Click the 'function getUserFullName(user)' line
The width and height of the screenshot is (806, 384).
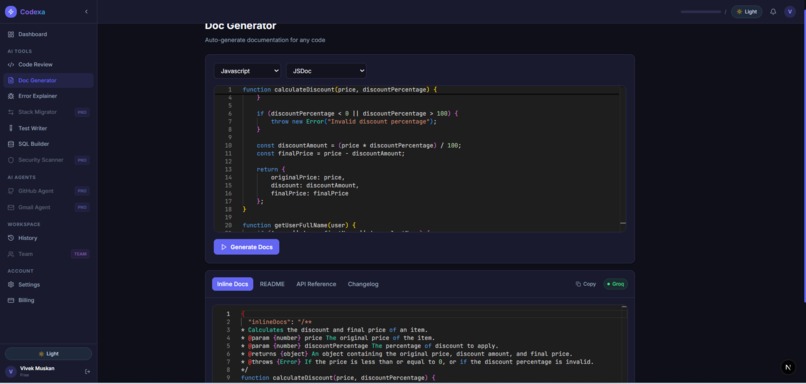[x=299, y=225]
